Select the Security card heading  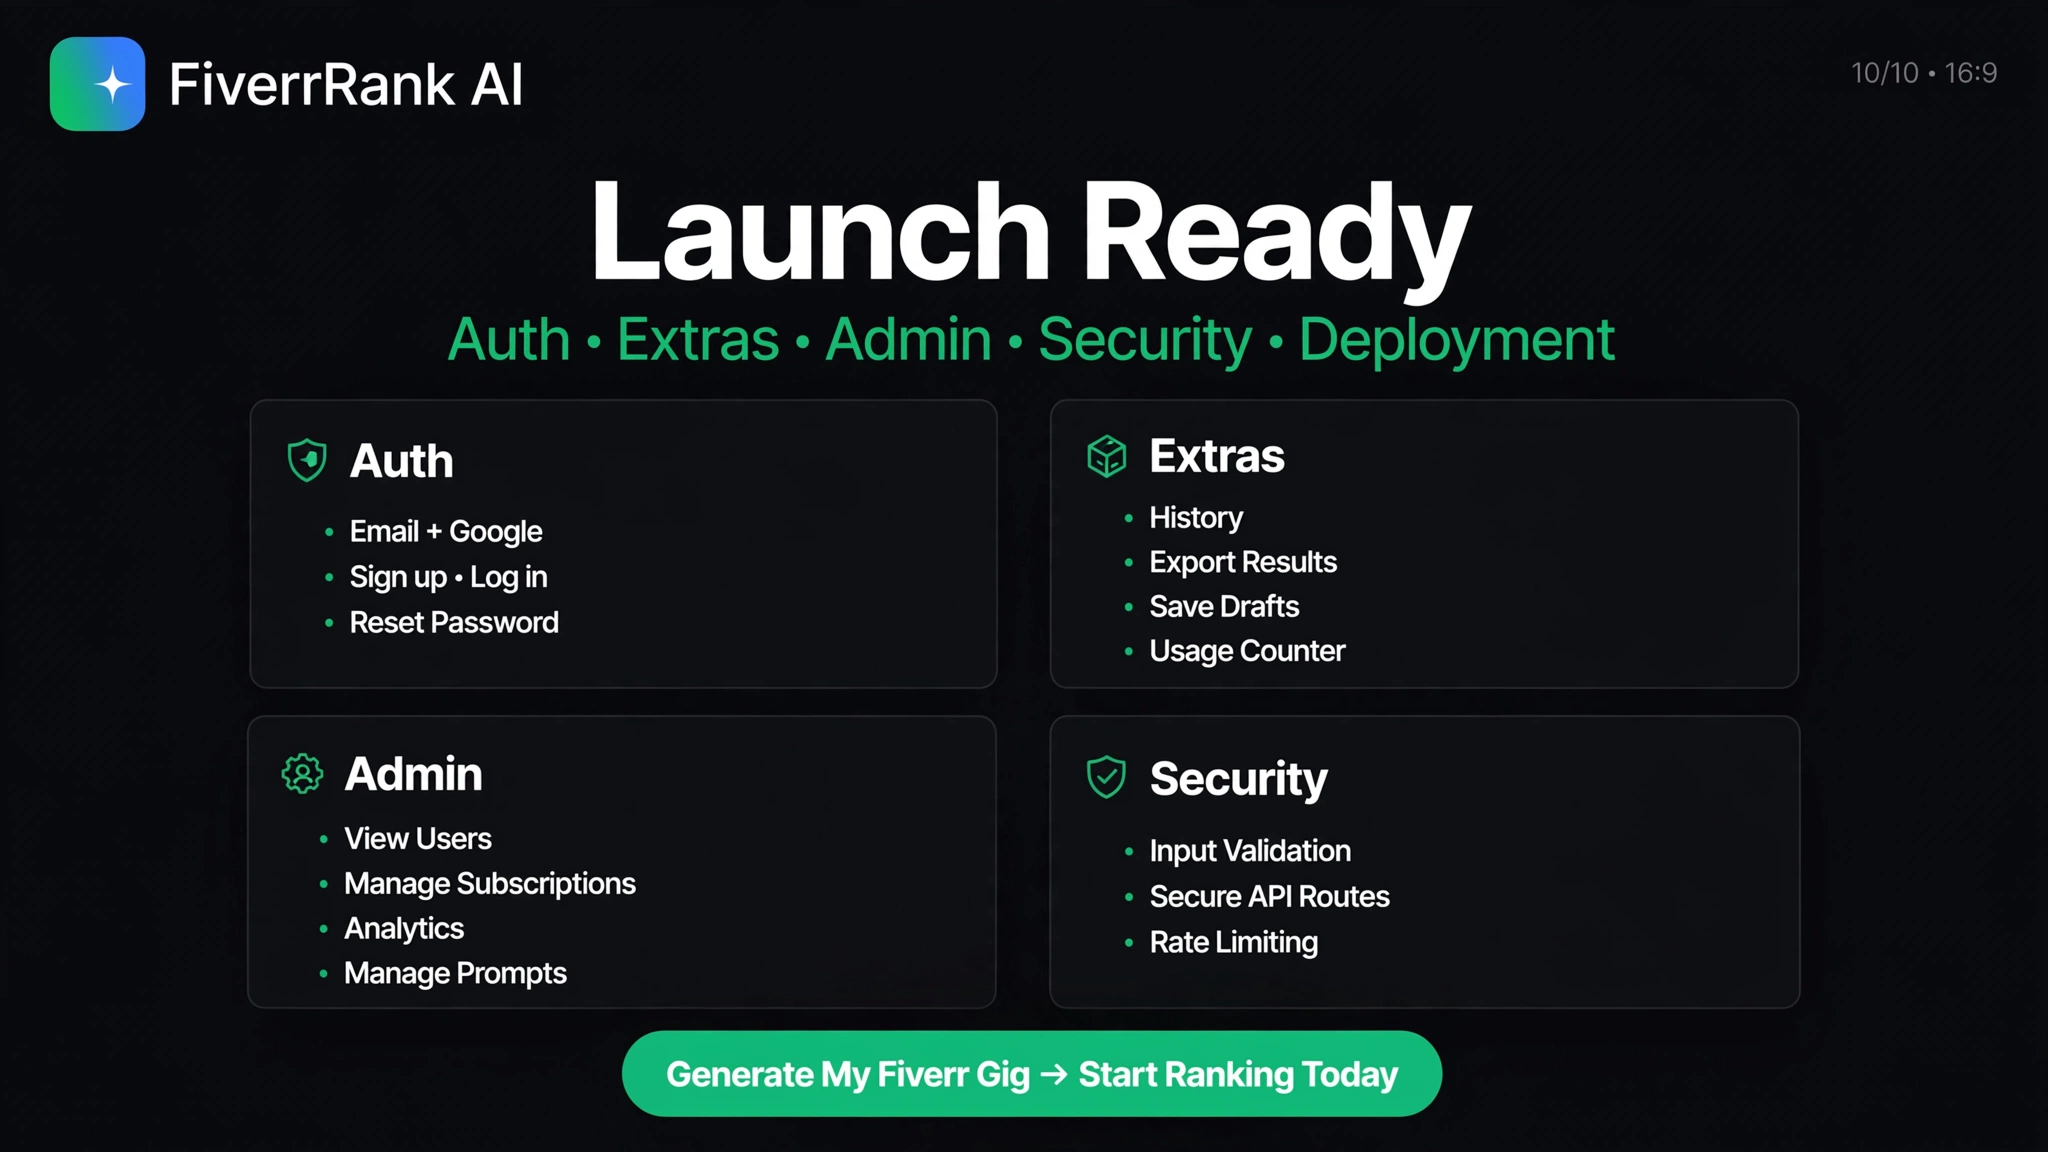click(1239, 779)
